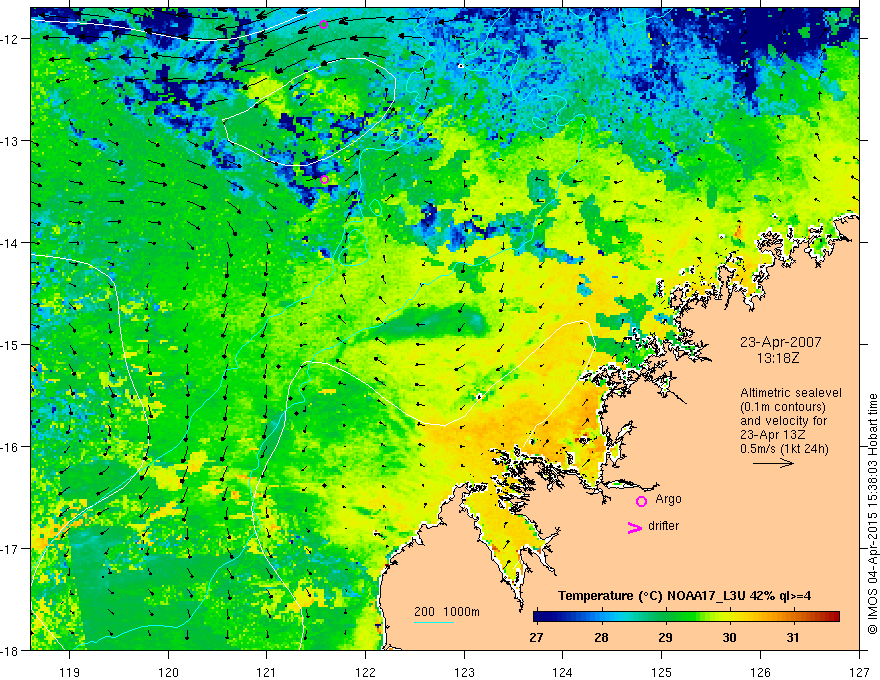880x680 pixels.
Task: Click longitude label '123' on the bottom axis
Action: click(464, 672)
